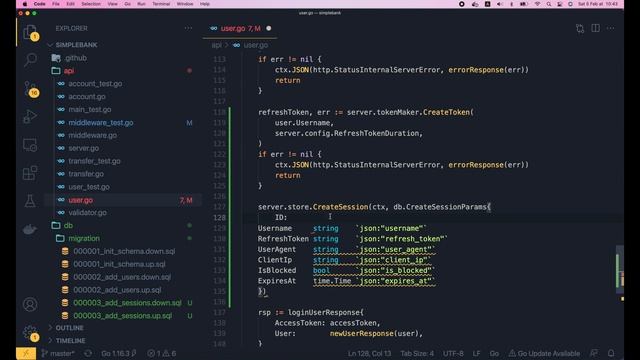
Task: Open changes compare icon in editor toolbar
Action: (580, 28)
